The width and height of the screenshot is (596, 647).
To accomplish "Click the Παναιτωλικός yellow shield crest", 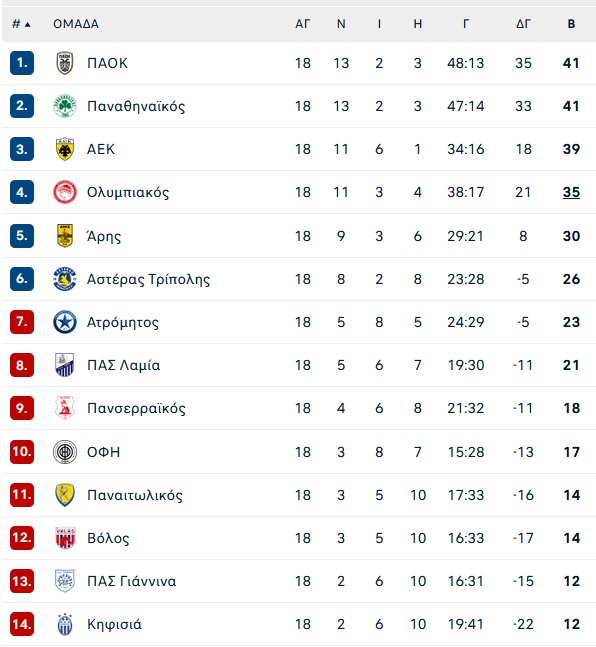I will click(x=65, y=495).
